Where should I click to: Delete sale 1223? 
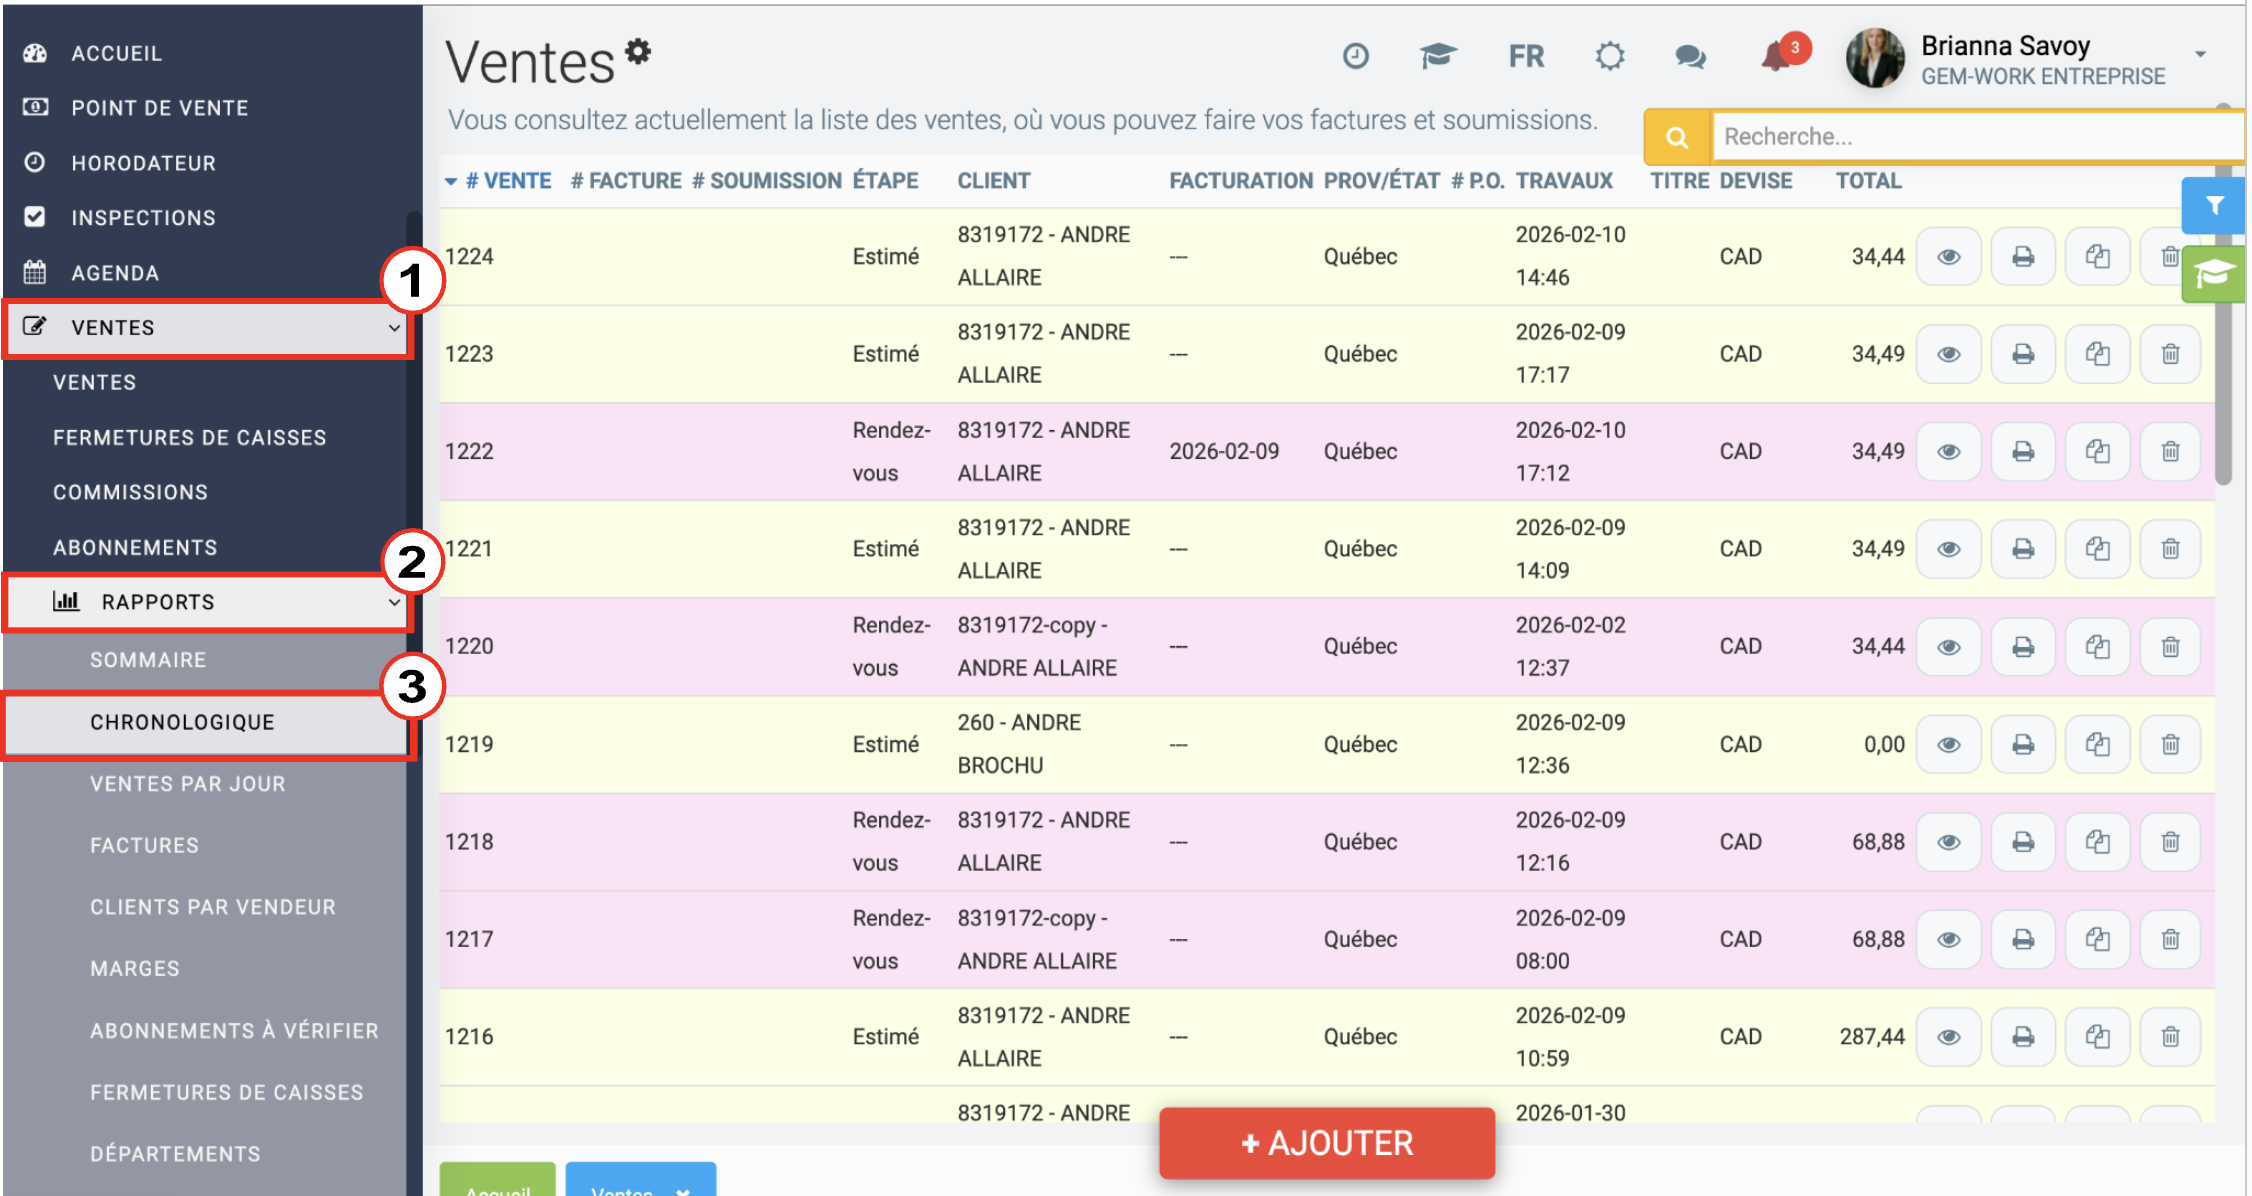click(2170, 354)
